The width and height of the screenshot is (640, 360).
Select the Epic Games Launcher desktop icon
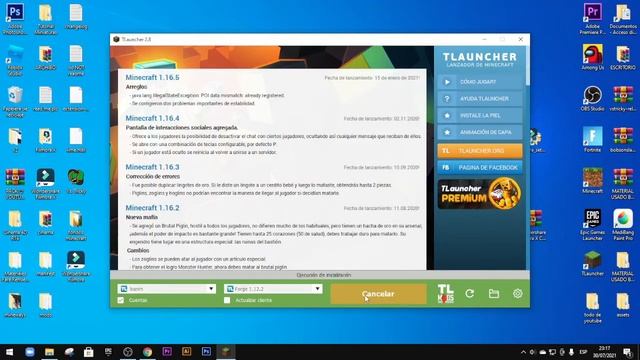[592, 224]
